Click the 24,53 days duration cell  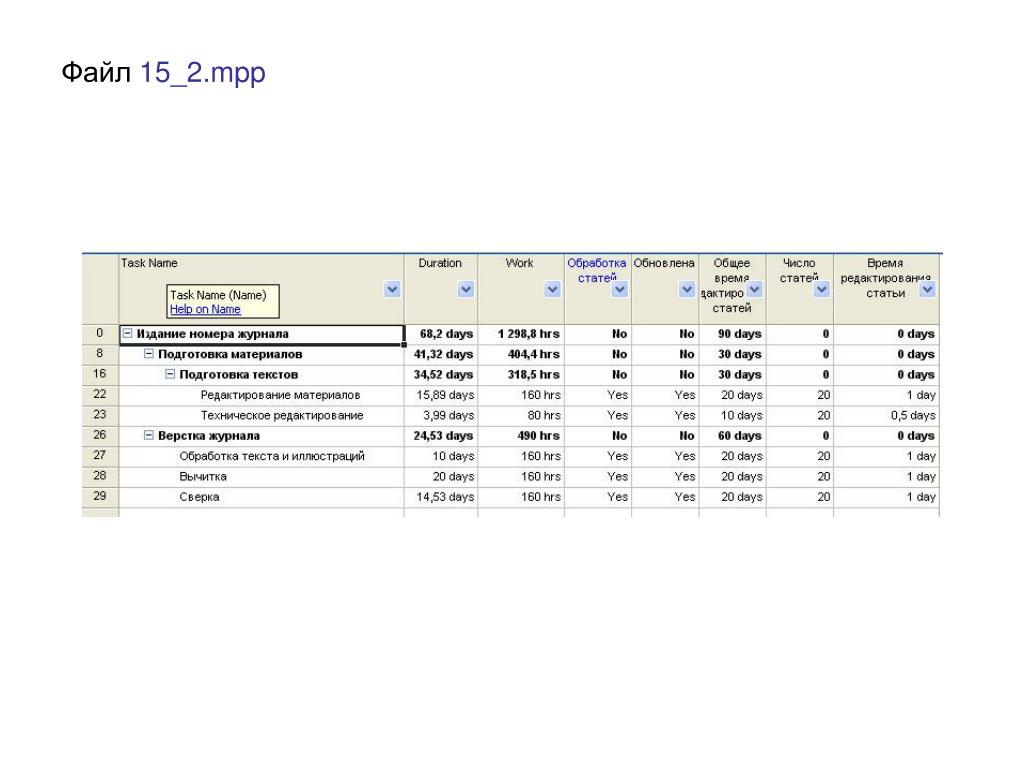point(441,436)
